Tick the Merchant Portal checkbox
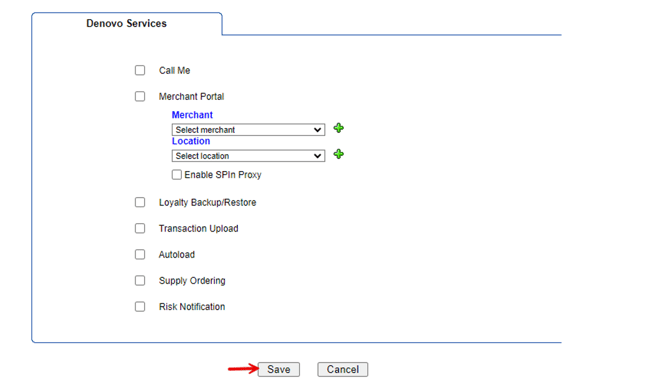Screen dimensions: 670x384 (140, 96)
